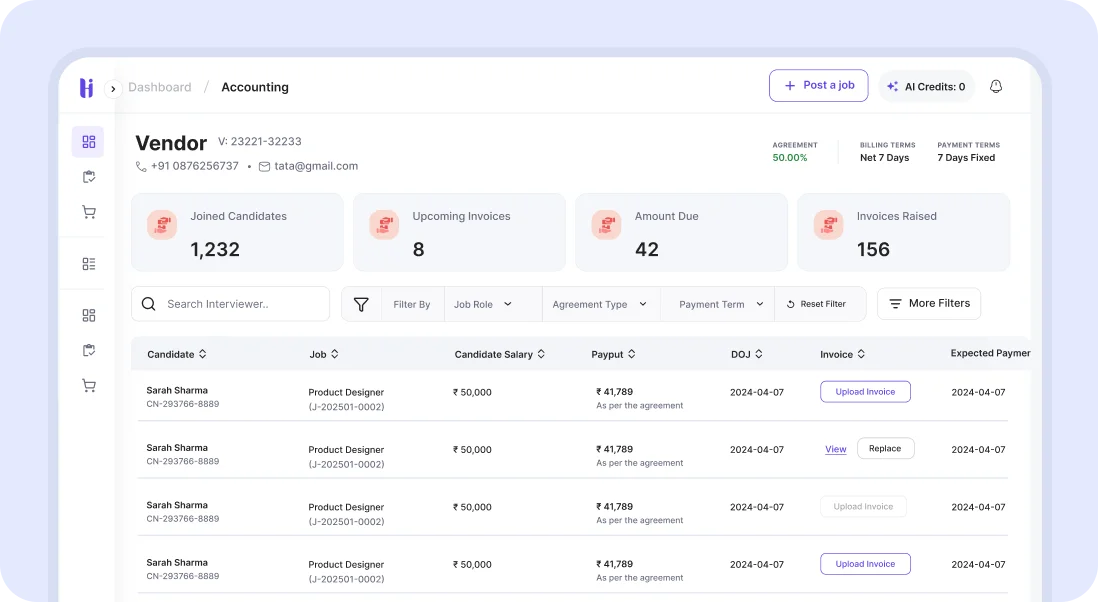Viewport: 1098px width, 602px height.
Task: Open the shopping cart icon in sidebar
Action: coord(88,212)
